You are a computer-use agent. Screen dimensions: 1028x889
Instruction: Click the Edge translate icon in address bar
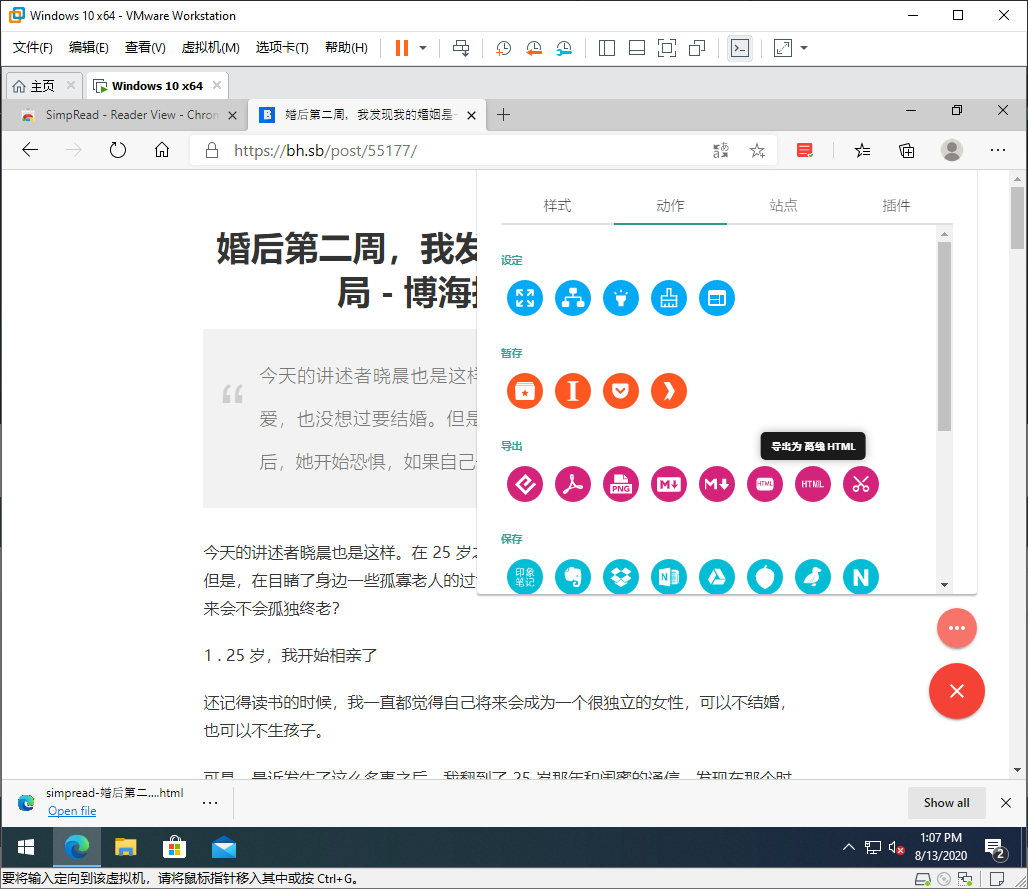coord(721,151)
